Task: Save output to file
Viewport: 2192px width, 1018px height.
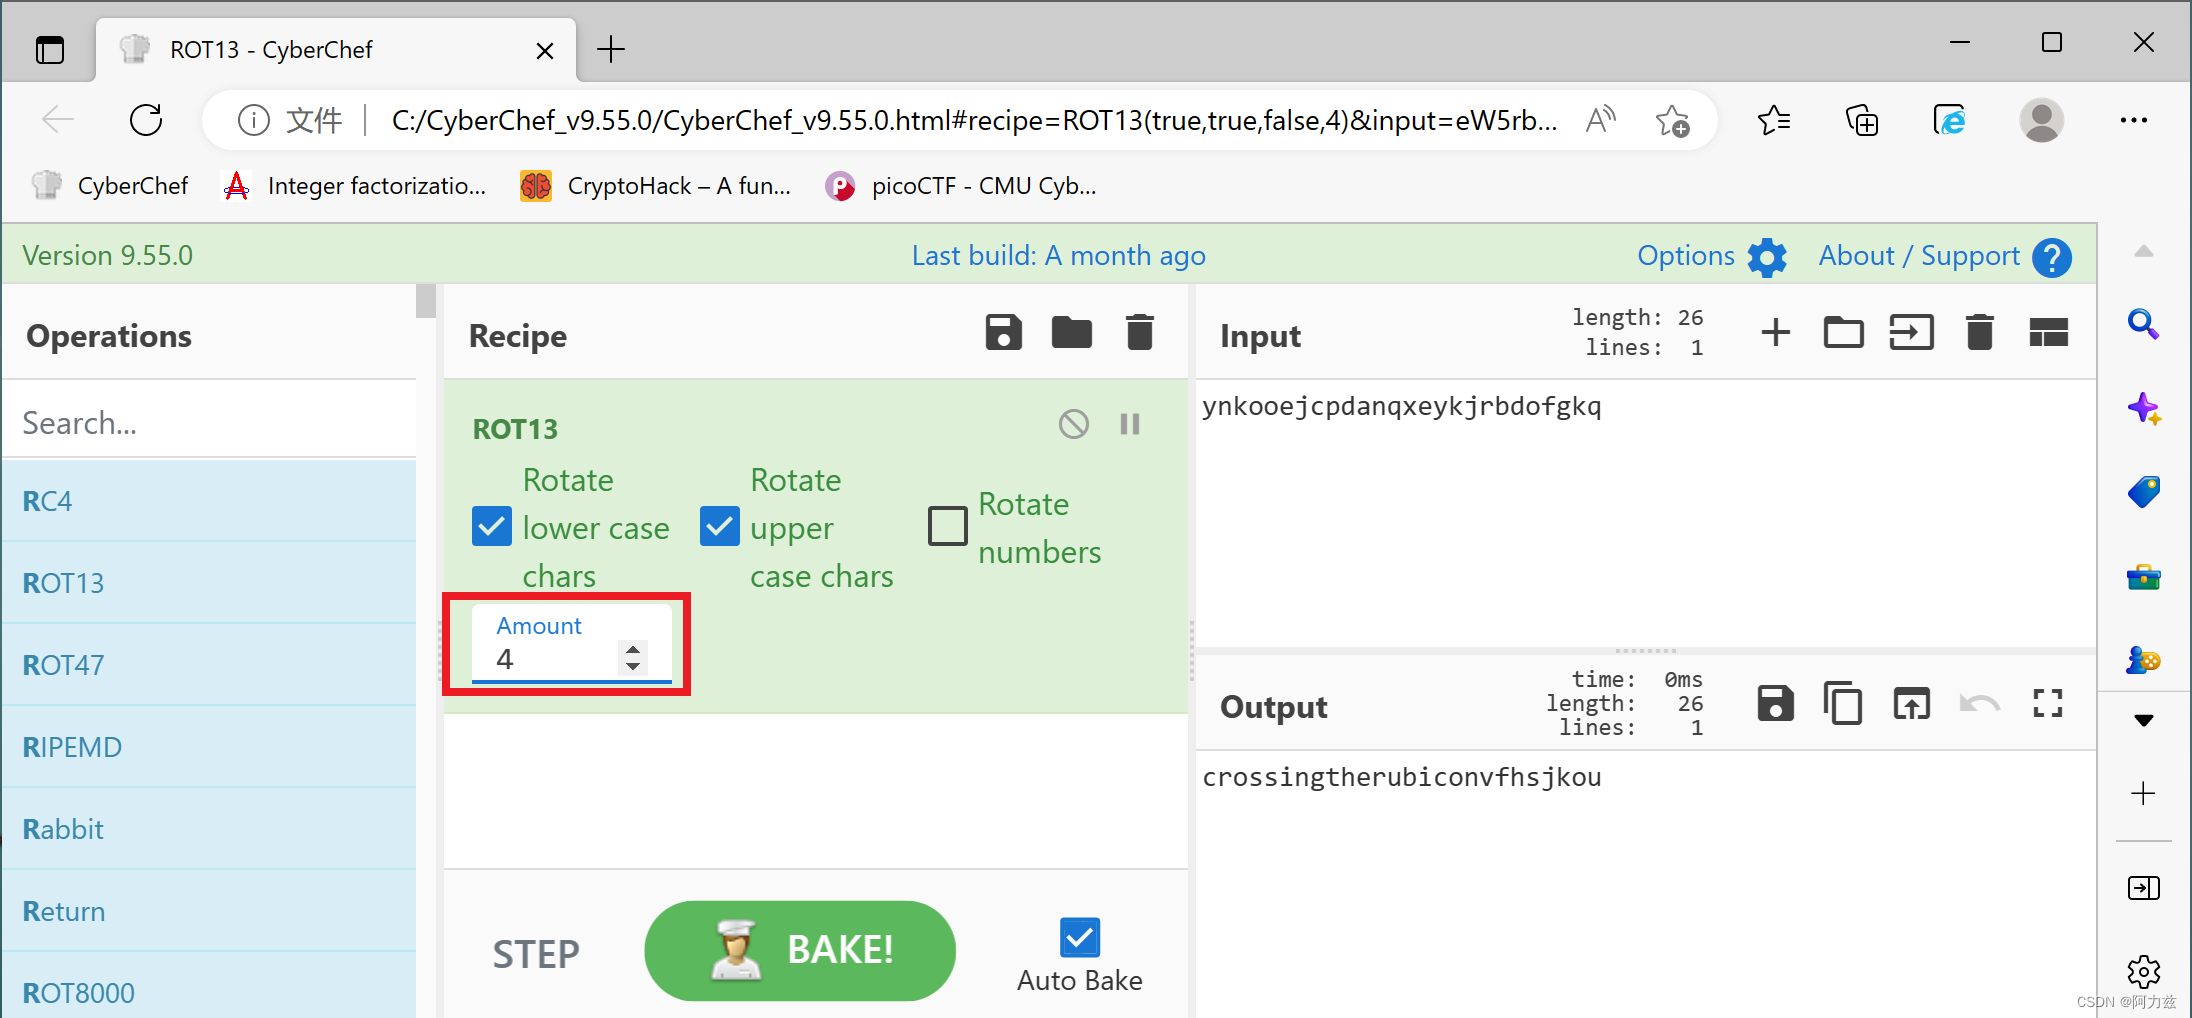Action: click(1775, 704)
